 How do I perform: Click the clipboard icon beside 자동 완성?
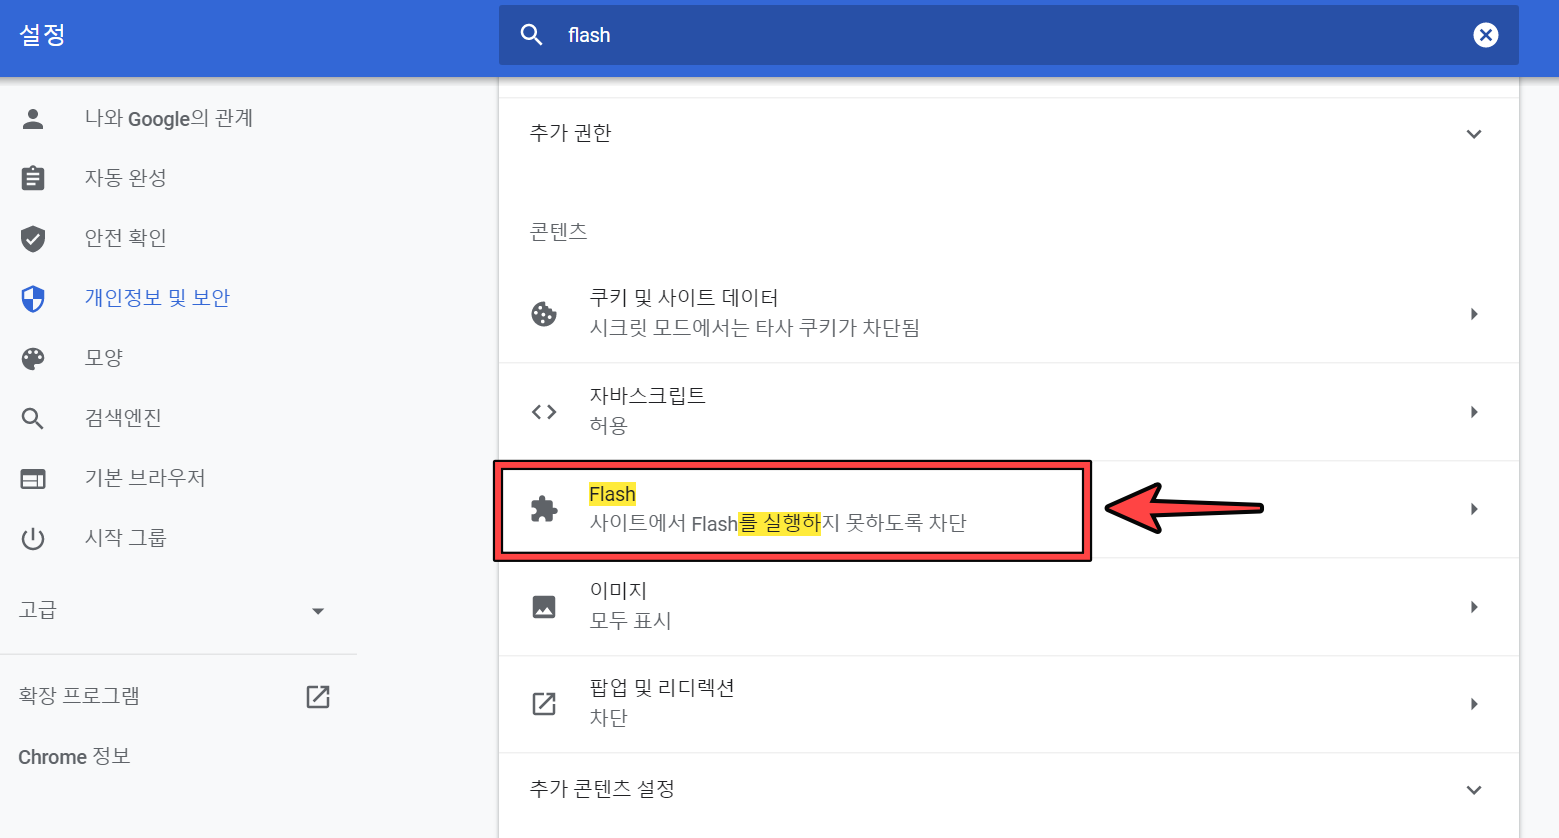(33, 178)
